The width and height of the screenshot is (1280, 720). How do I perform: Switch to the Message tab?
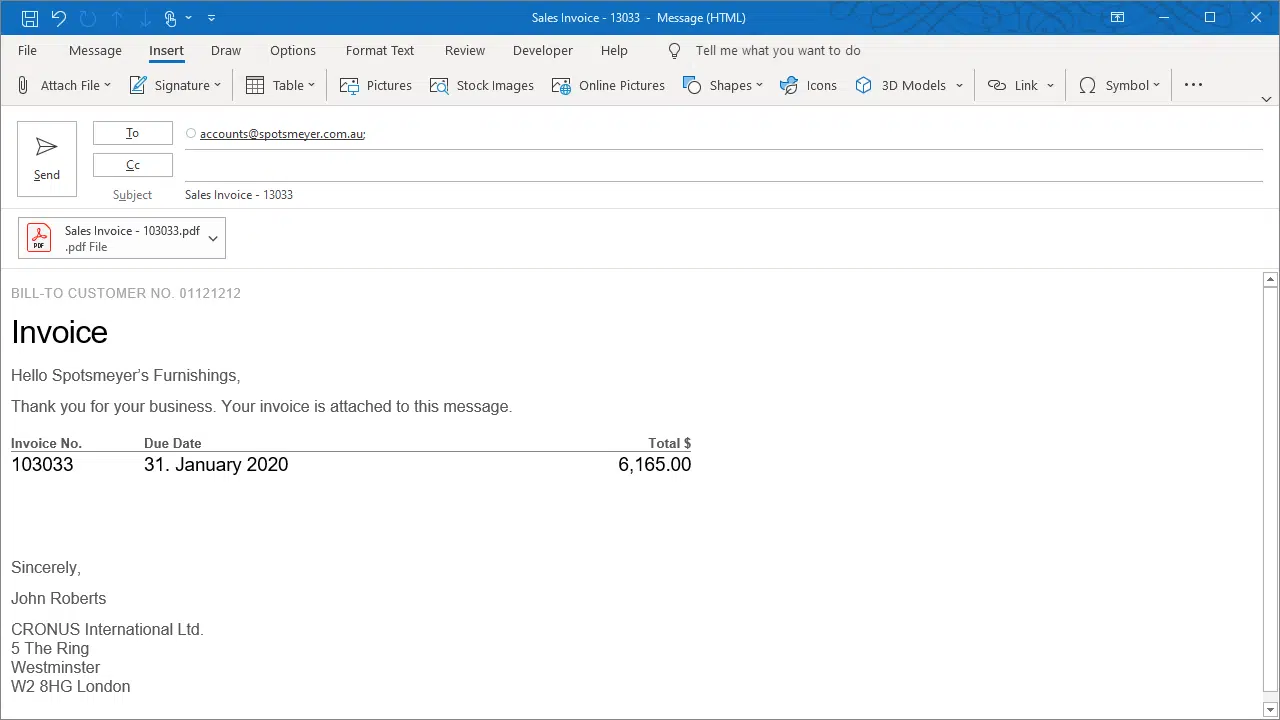(x=95, y=51)
